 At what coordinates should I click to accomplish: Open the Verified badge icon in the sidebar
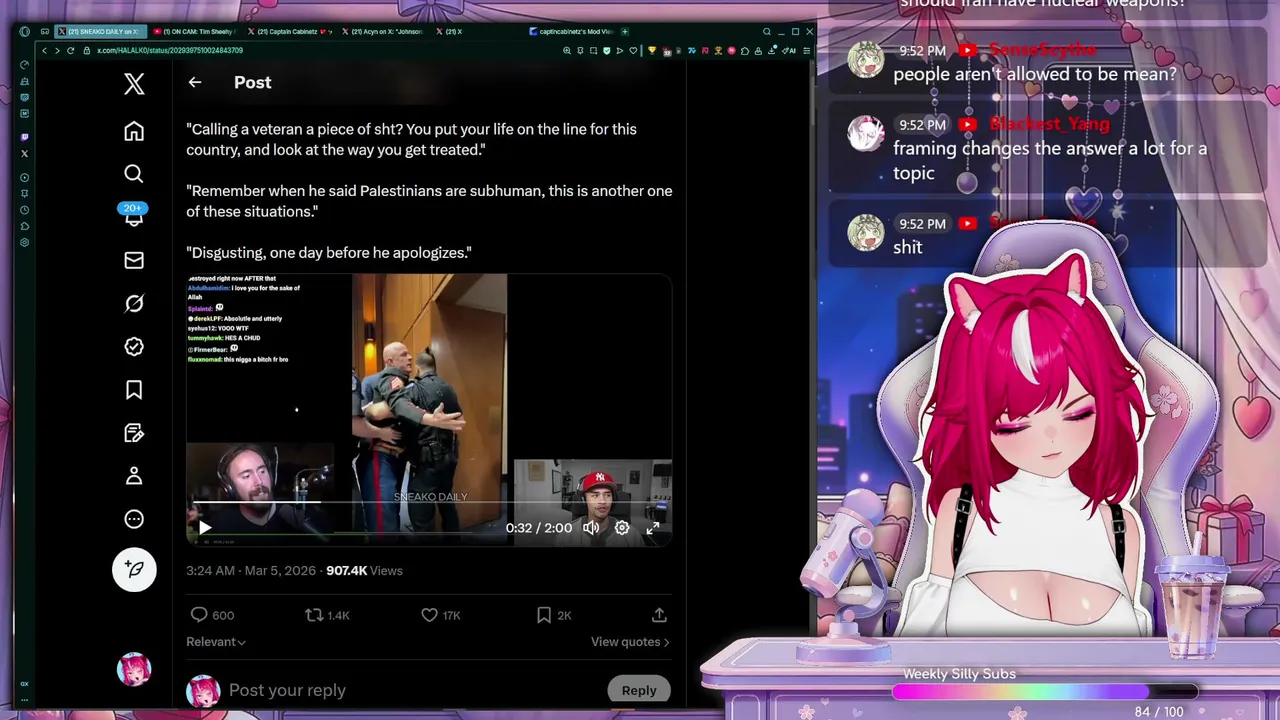tap(134, 346)
